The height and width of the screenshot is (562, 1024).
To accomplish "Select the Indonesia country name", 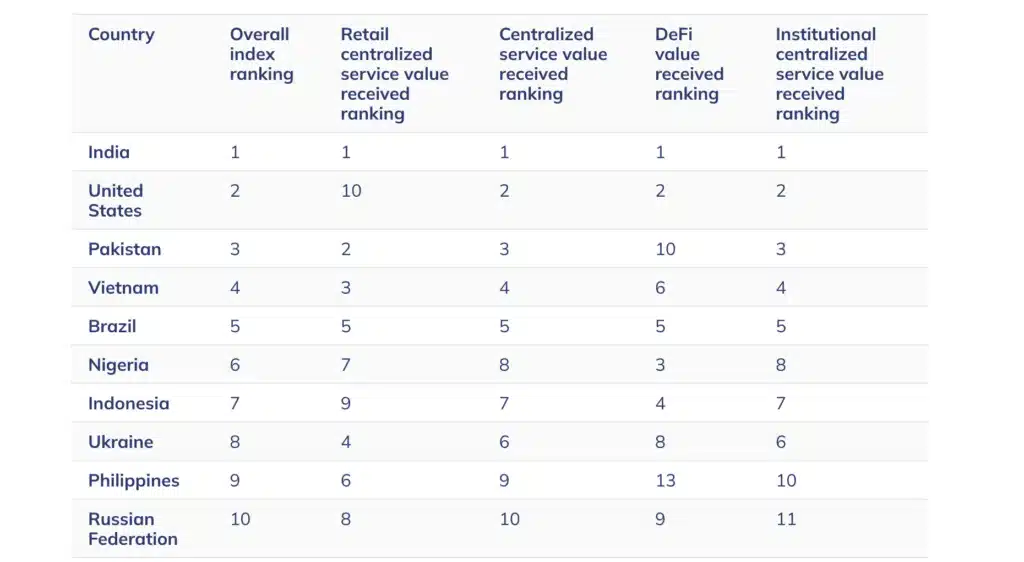I will pyautogui.click(x=128, y=404).
